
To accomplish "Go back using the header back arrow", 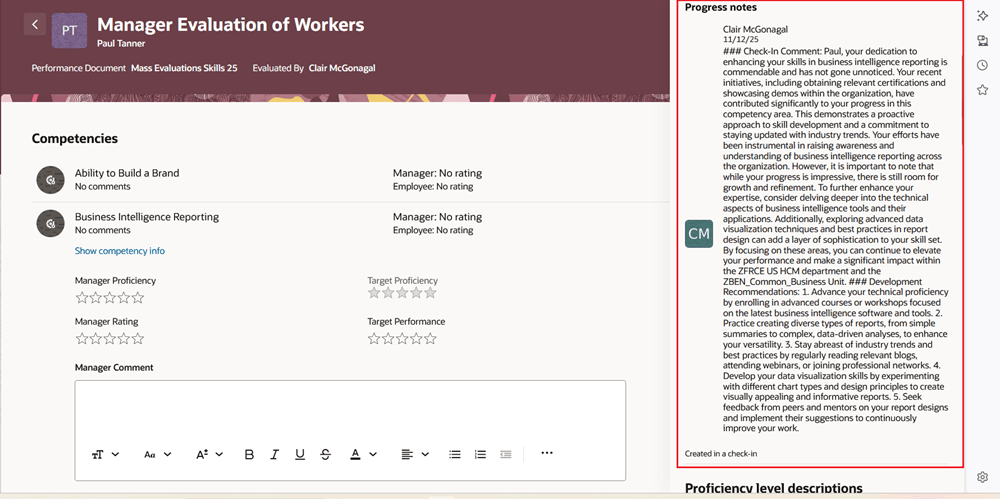I will click(x=35, y=24).
